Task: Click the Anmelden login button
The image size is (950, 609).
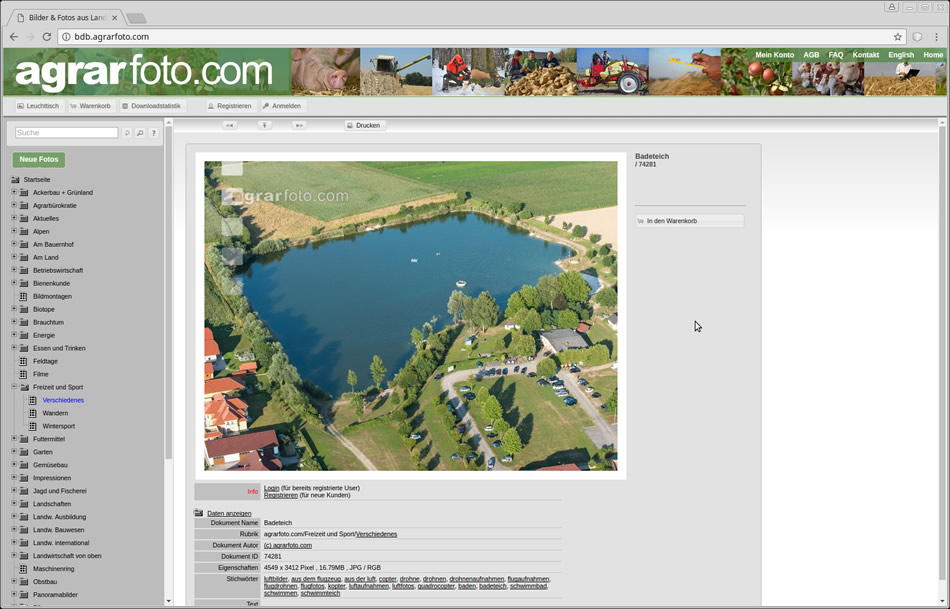Action: (x=282, y=106)
